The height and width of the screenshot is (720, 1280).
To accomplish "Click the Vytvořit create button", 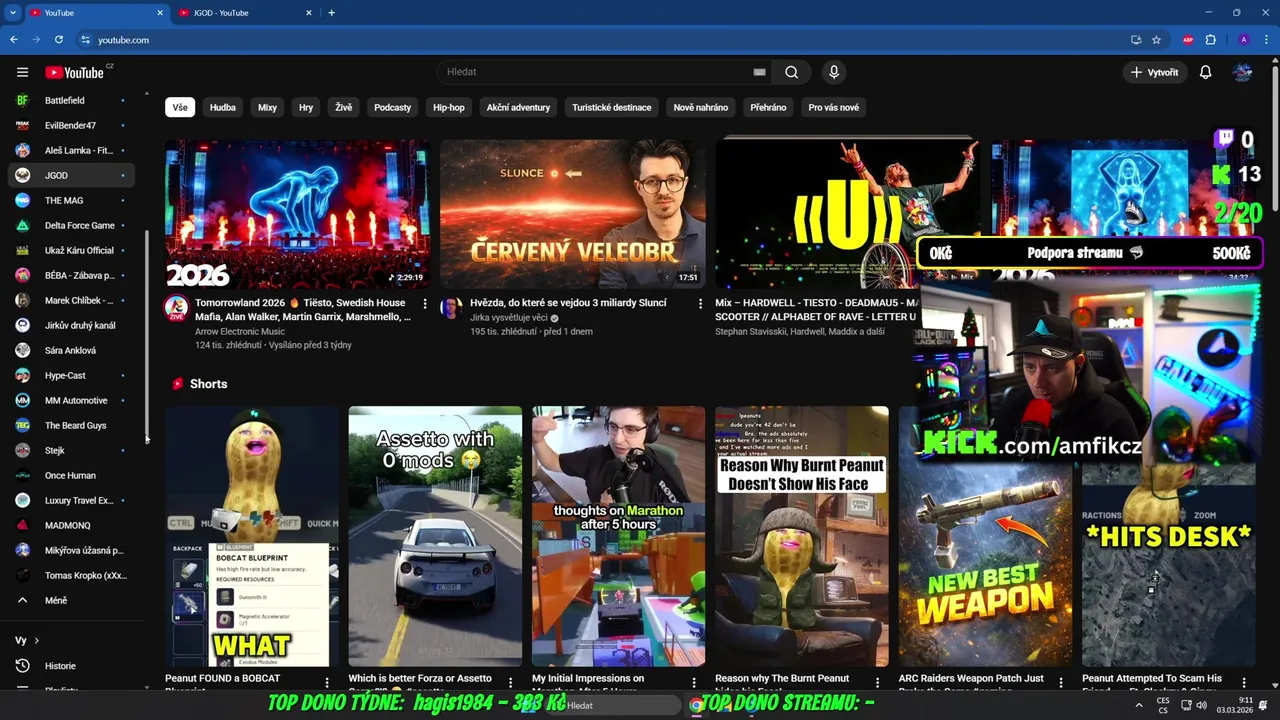I will coord(1154,72).
